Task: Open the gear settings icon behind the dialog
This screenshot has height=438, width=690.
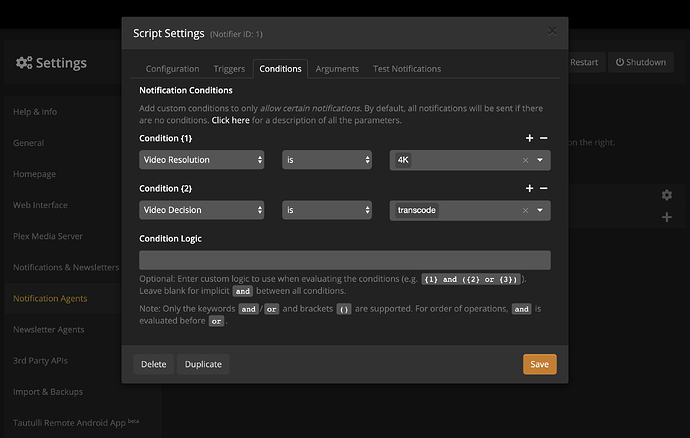Action: pos(667,195)
